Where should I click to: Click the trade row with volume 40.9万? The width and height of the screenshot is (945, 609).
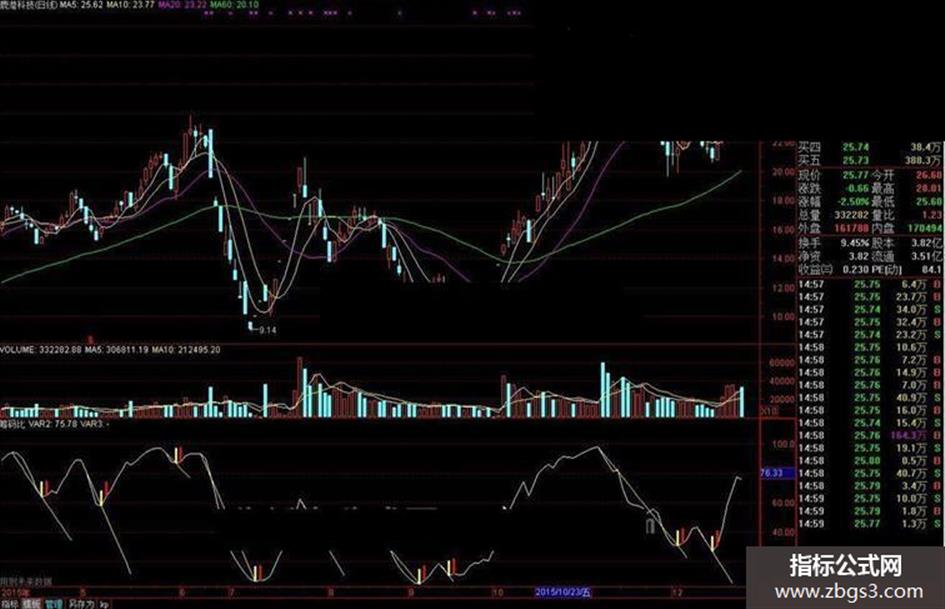tap(869, 397)
